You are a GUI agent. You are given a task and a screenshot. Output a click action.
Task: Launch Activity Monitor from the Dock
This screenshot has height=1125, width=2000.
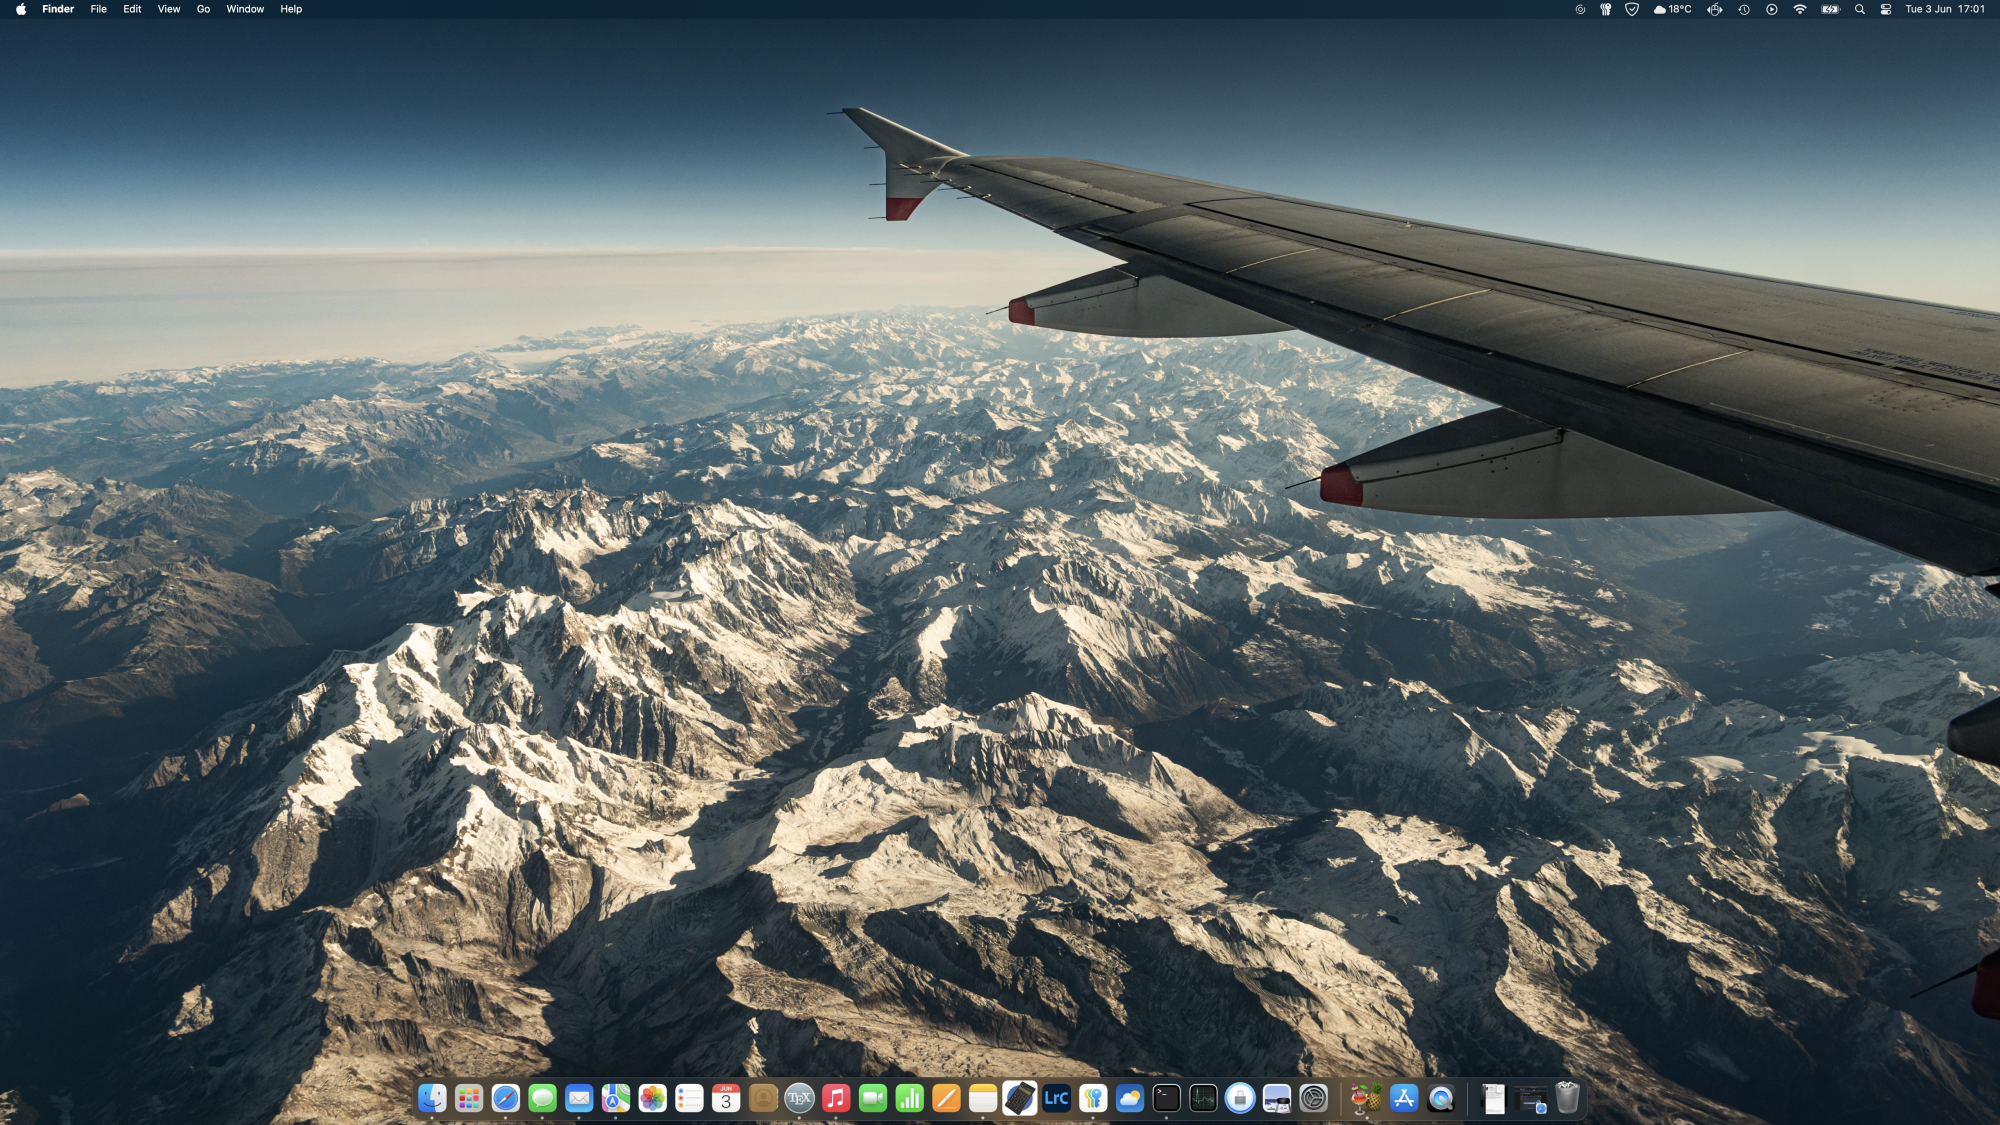coord(1203,1098)
